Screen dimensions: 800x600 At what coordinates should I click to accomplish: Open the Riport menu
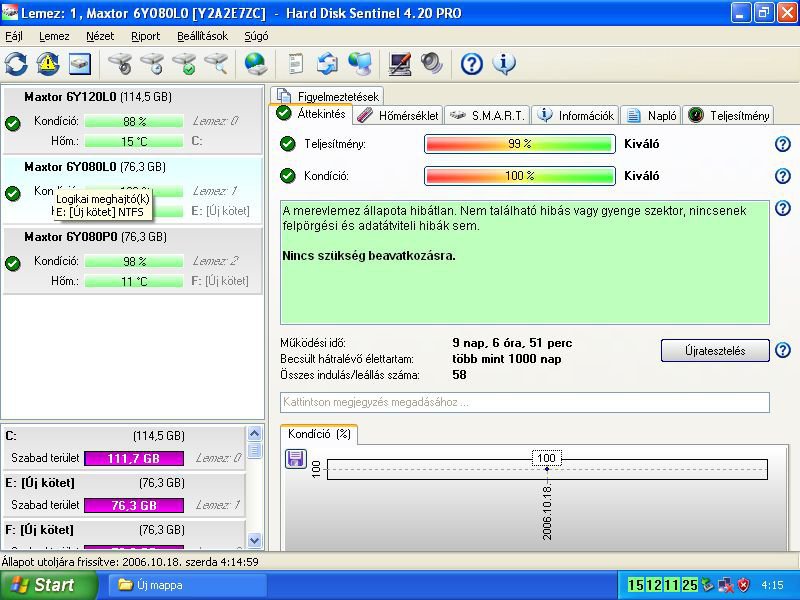tap(145, 36)
